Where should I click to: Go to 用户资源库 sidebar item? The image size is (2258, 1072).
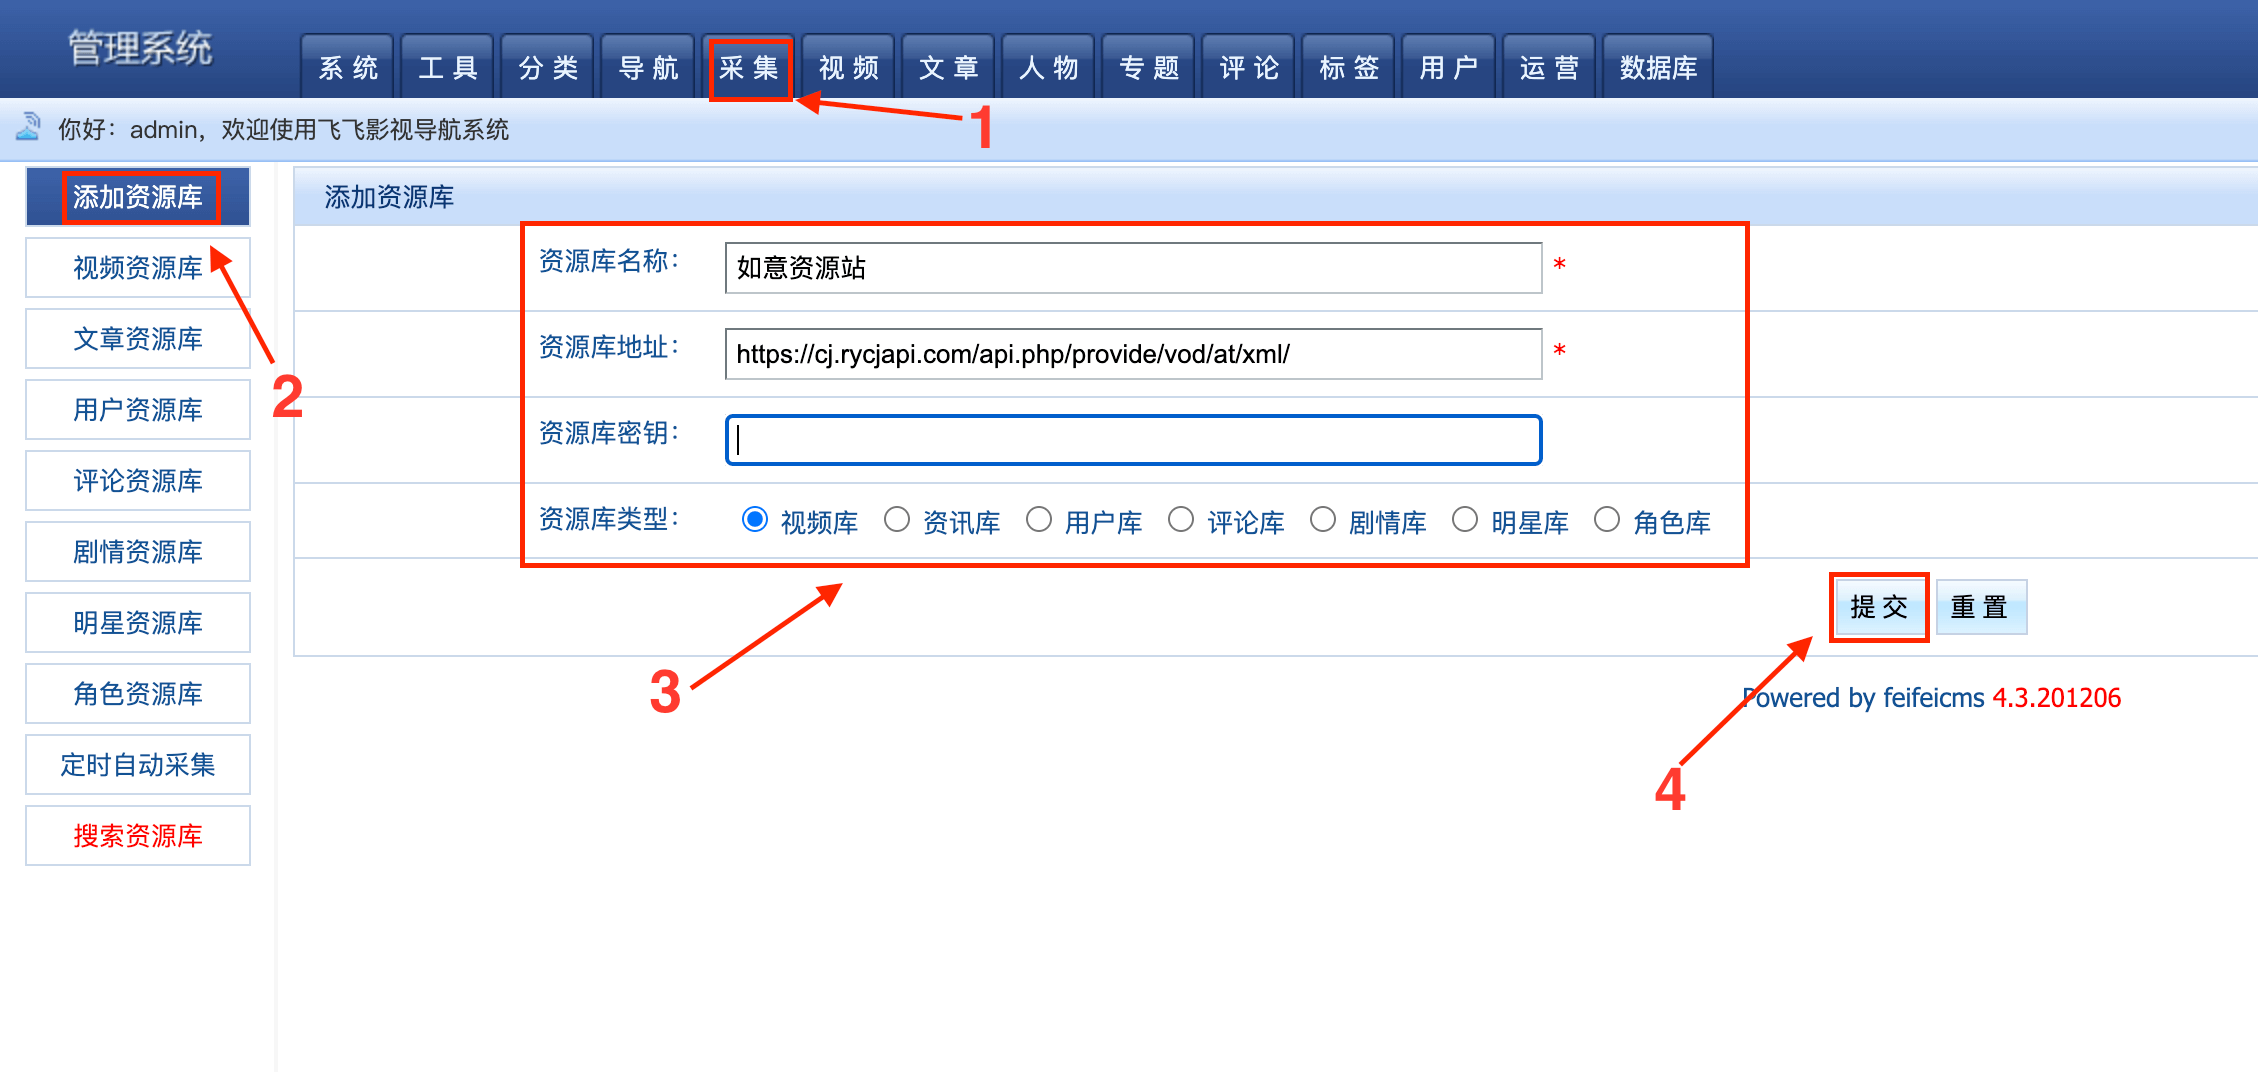coord(138,410)
